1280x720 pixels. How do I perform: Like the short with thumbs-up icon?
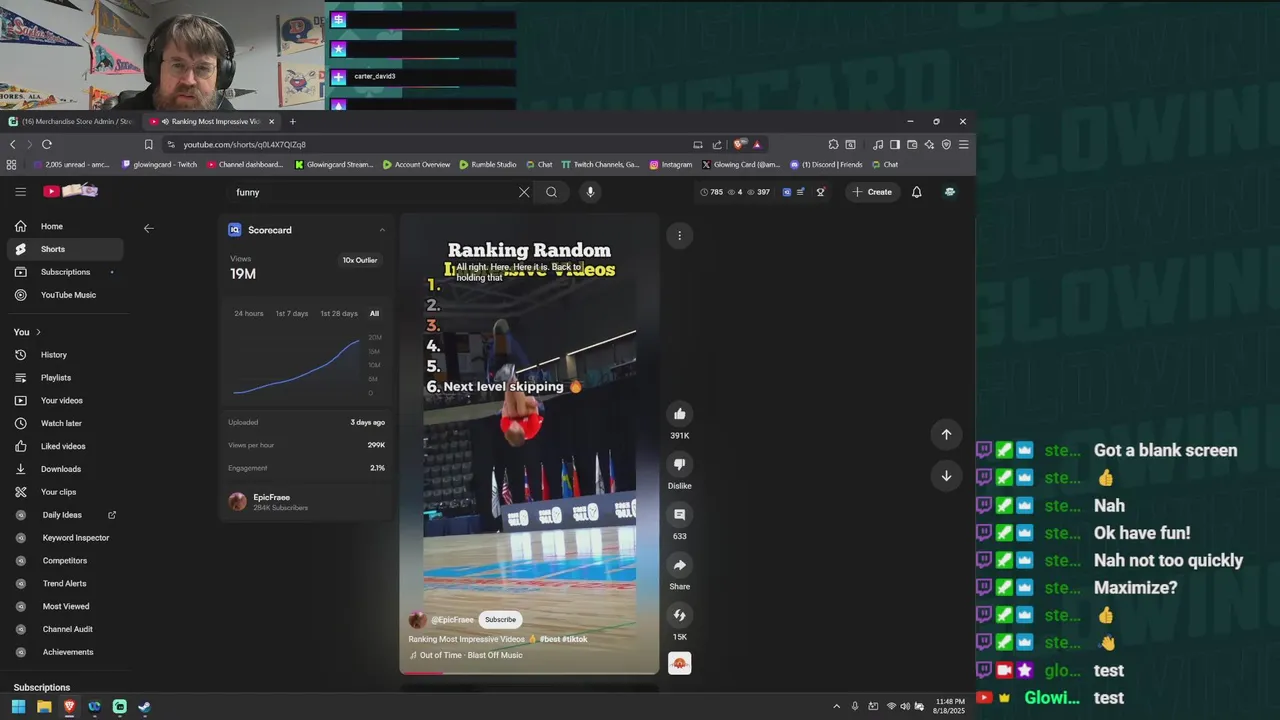tap(680, 414)
